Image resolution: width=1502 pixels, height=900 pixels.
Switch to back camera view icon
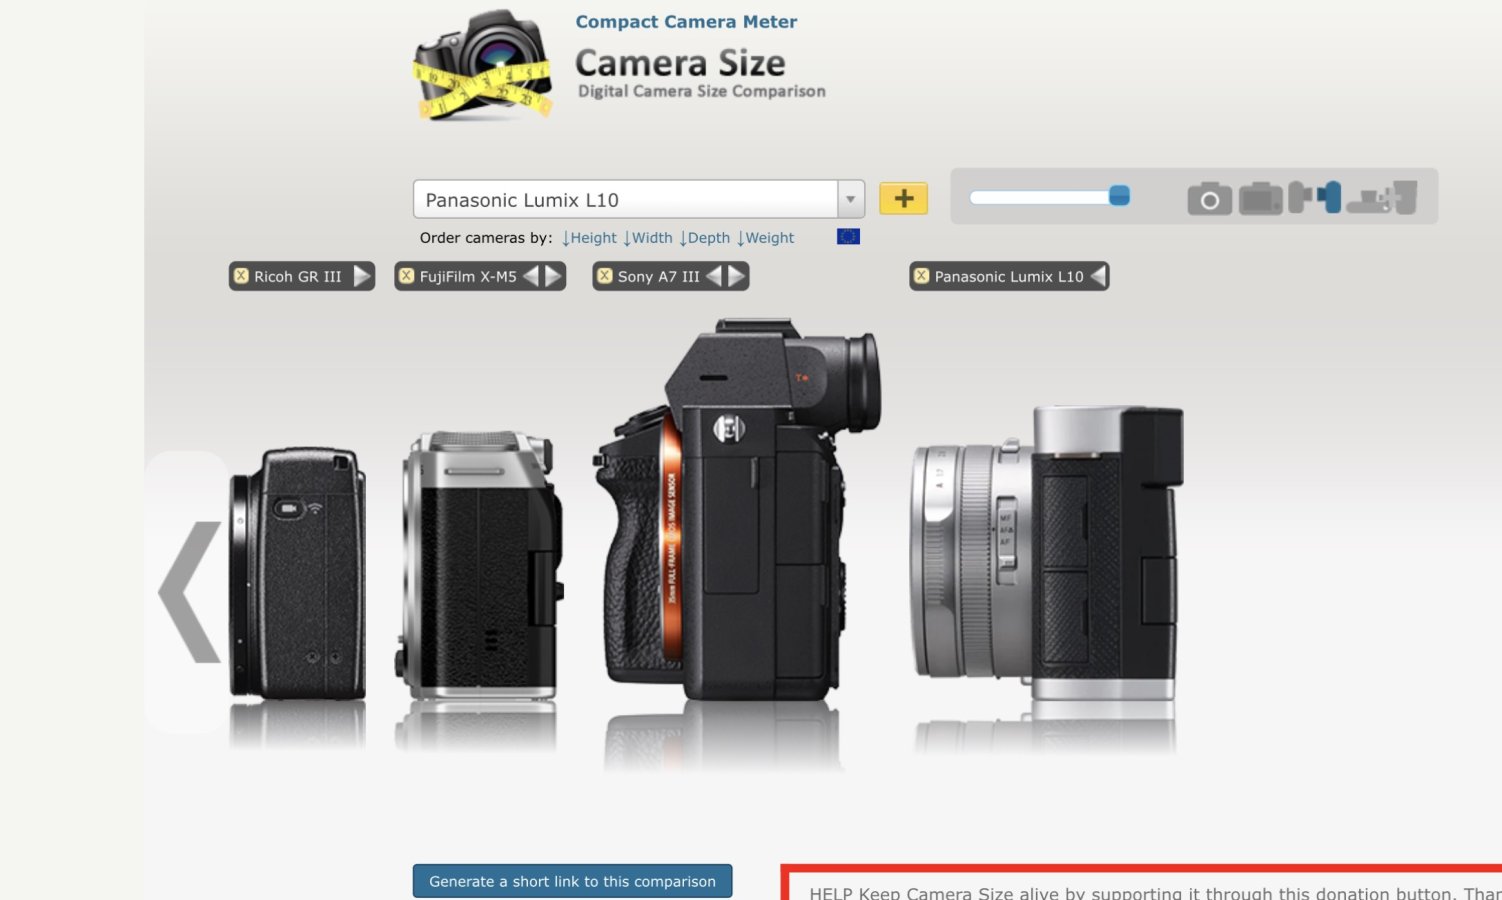click(x=1261, y=198)
